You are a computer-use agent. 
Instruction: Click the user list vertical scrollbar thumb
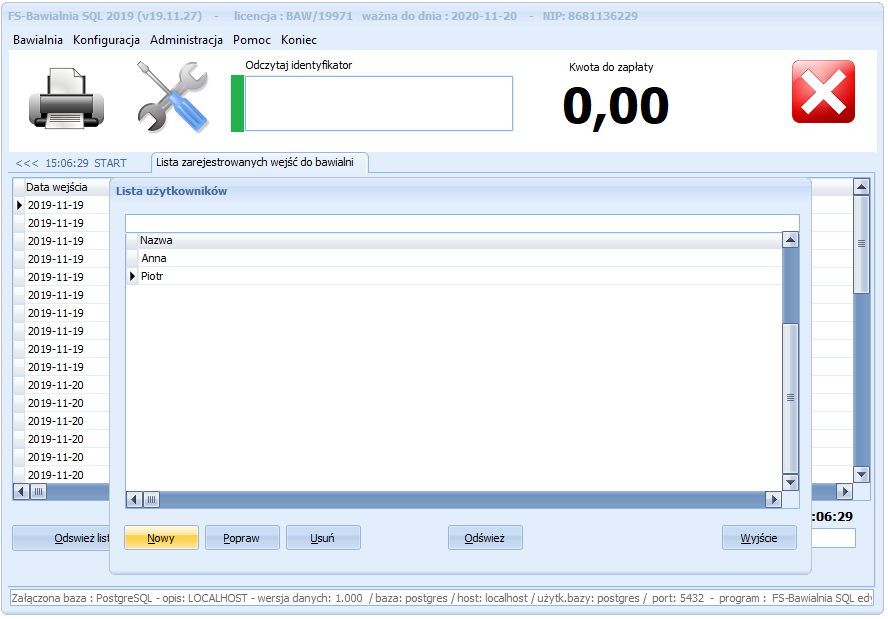point(791,398)
